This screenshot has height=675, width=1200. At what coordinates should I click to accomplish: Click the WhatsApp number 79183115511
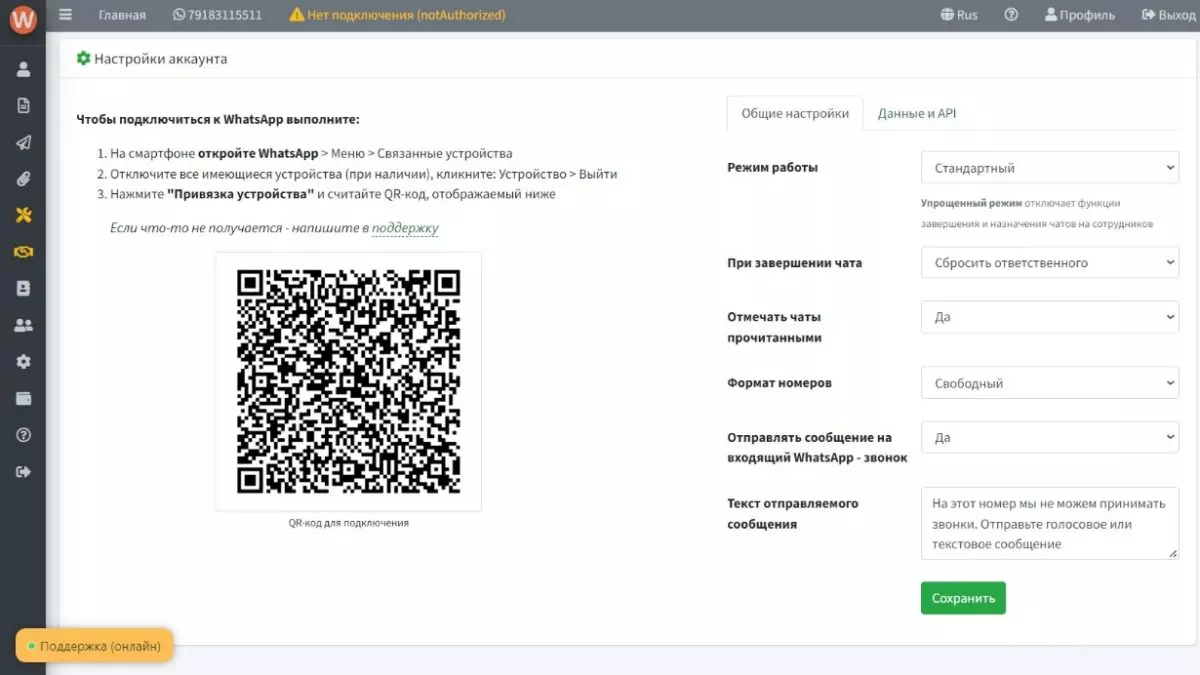(217, 15)
